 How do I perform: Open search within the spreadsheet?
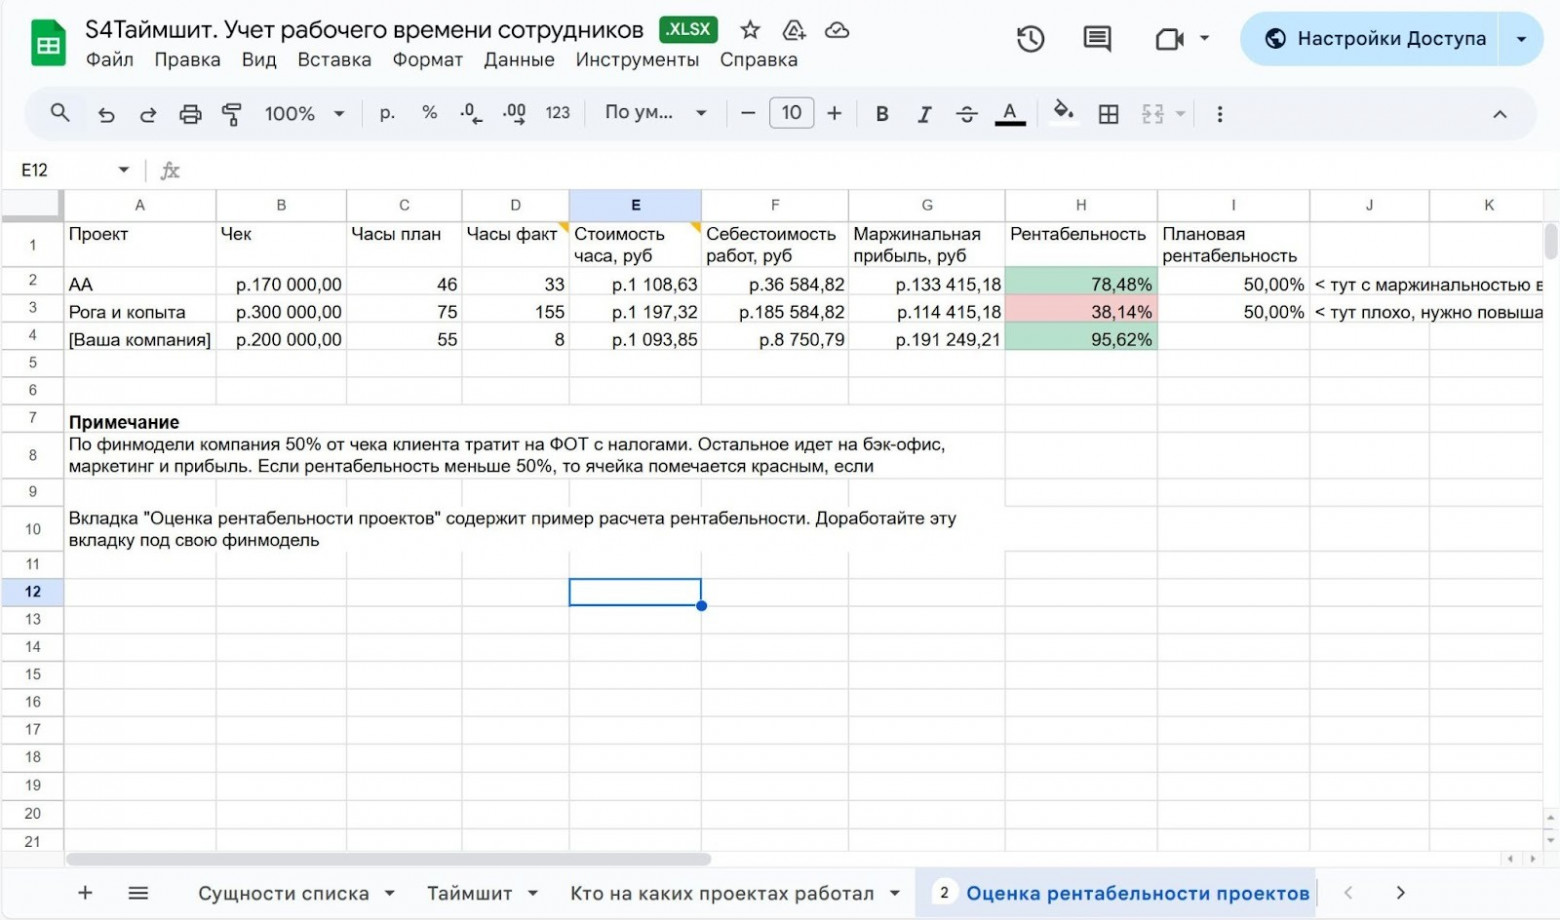click(59, 113)
